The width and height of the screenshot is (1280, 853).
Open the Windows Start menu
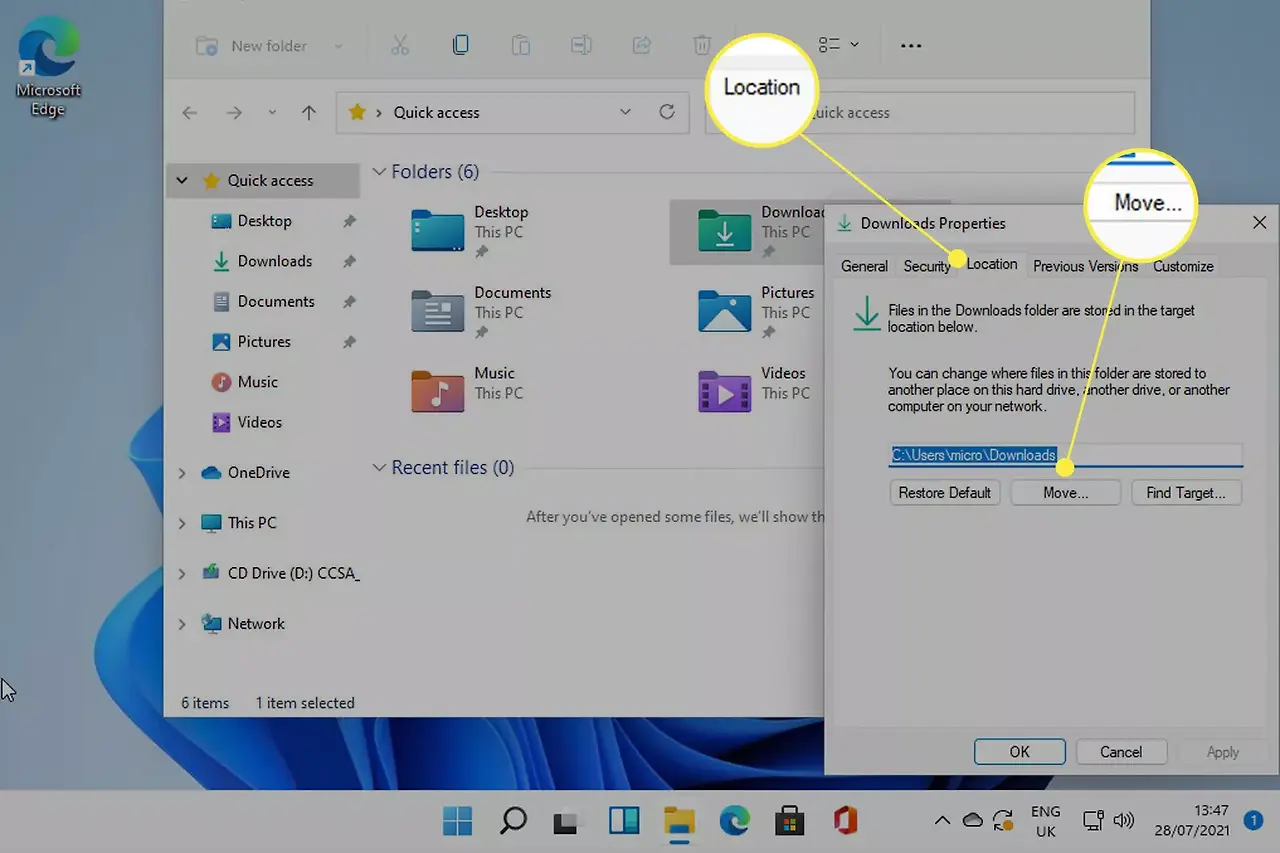(457, 821)
